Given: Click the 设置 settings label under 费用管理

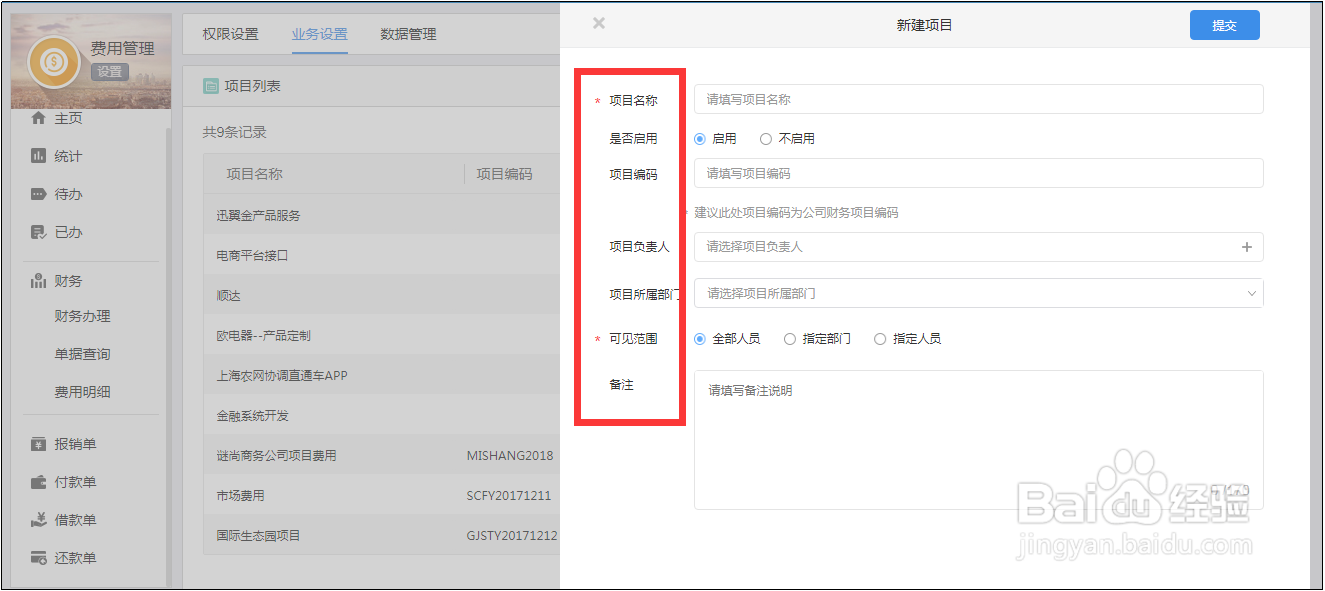Looking at the screenshot, I should (x=109, y=71).
